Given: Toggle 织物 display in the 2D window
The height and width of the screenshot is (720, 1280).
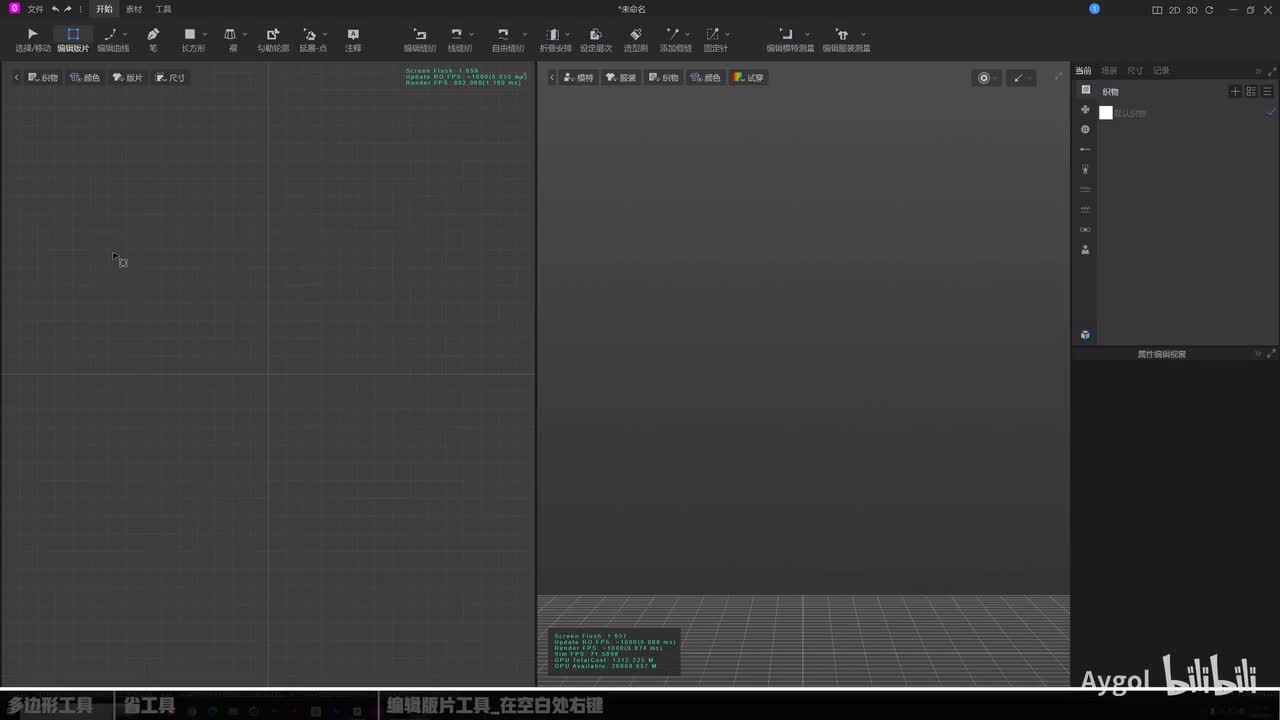Looking at the screenshot, I should pos(42,77).
